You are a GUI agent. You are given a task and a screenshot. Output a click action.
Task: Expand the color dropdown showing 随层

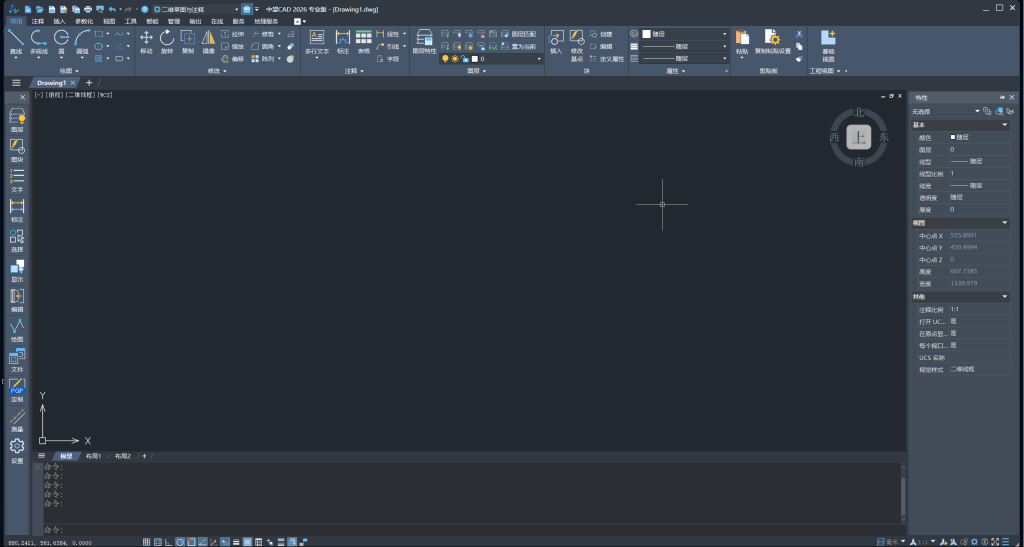[684, 33]
